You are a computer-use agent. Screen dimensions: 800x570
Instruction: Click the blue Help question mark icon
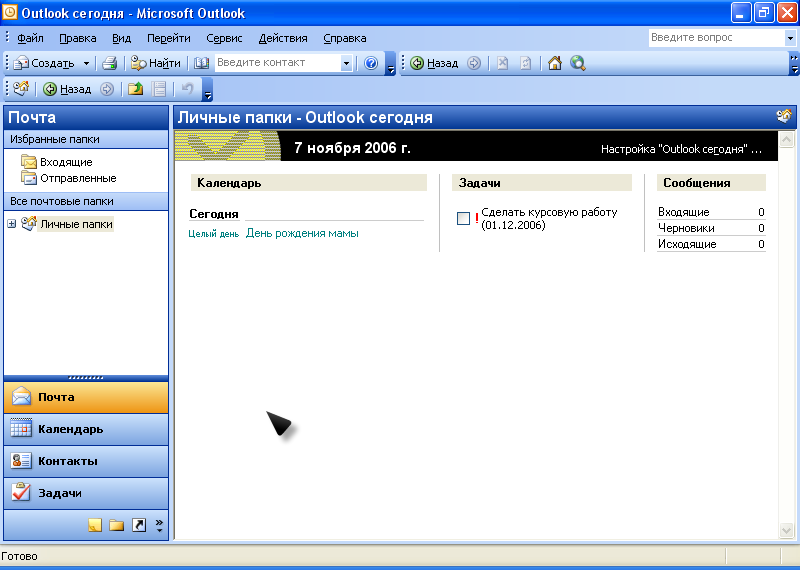pos(371,63)
